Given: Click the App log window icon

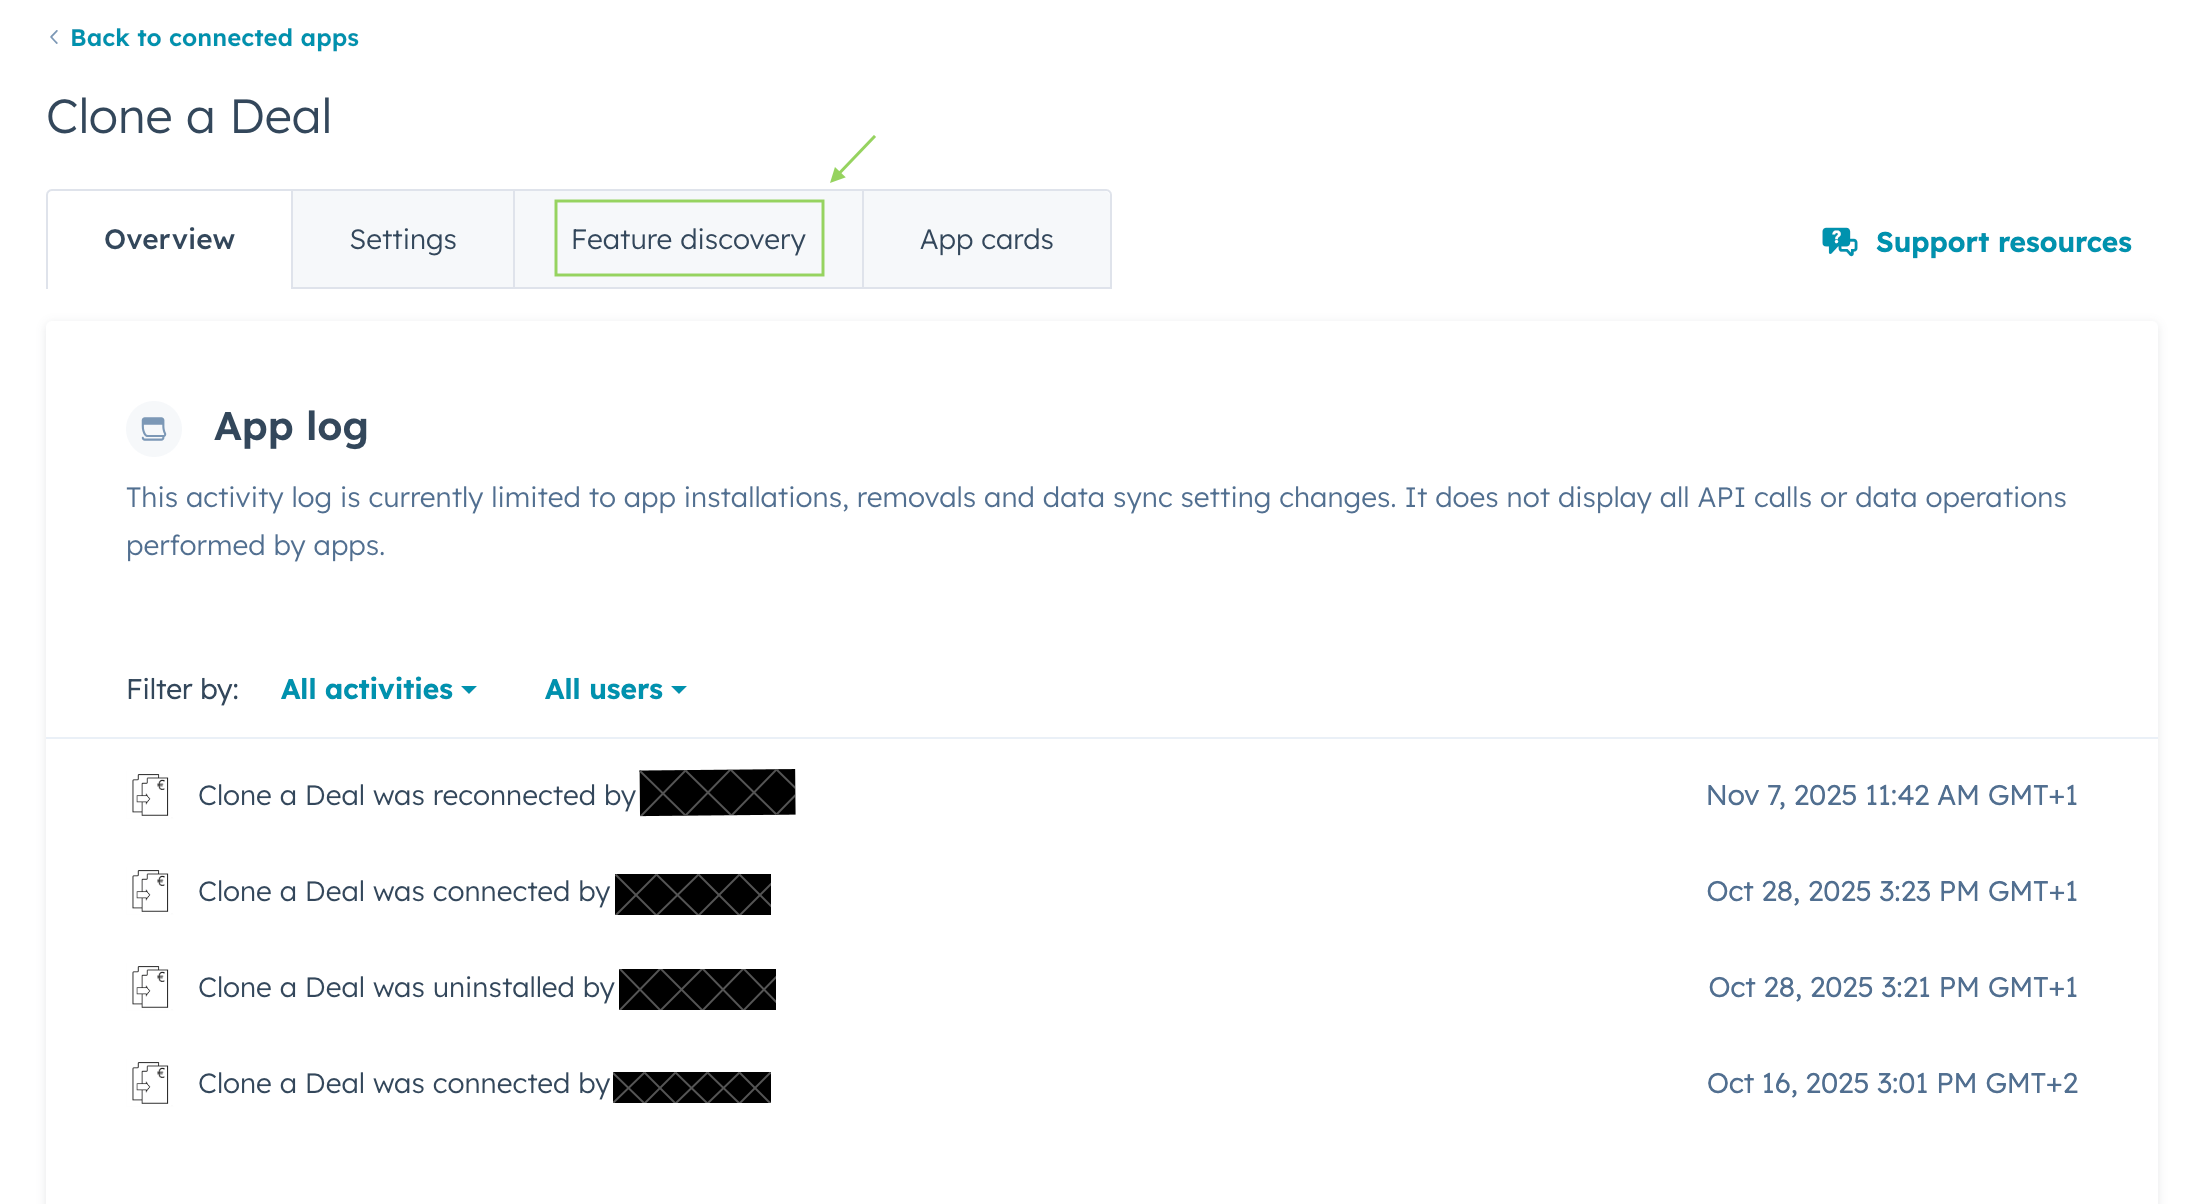Looking at the screenshot, I should point(153,429).
